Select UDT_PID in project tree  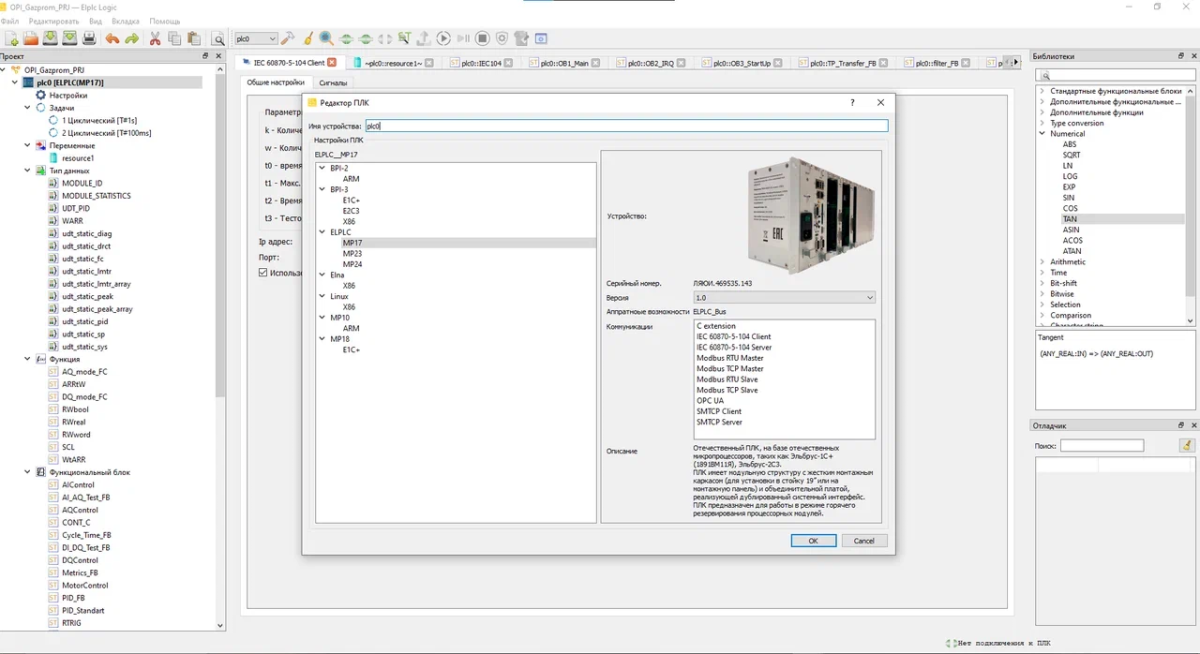pos(76,208)
